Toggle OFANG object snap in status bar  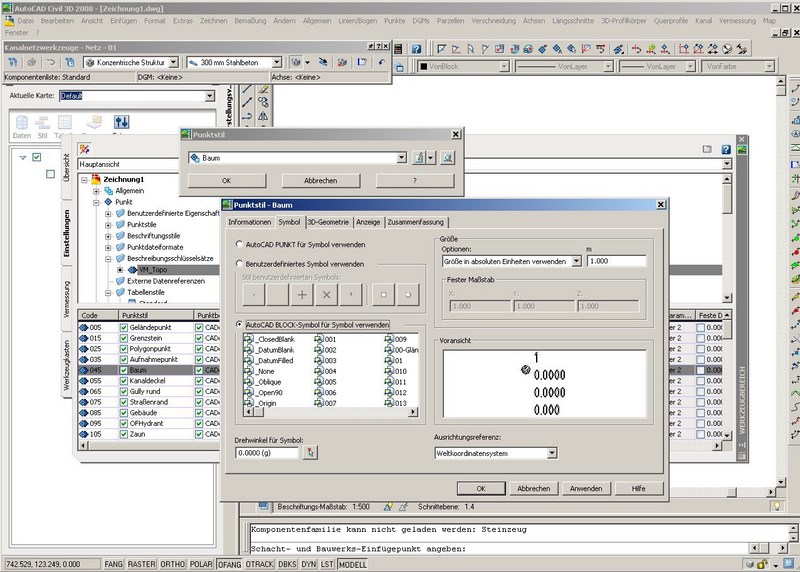[x=229, y=564]
